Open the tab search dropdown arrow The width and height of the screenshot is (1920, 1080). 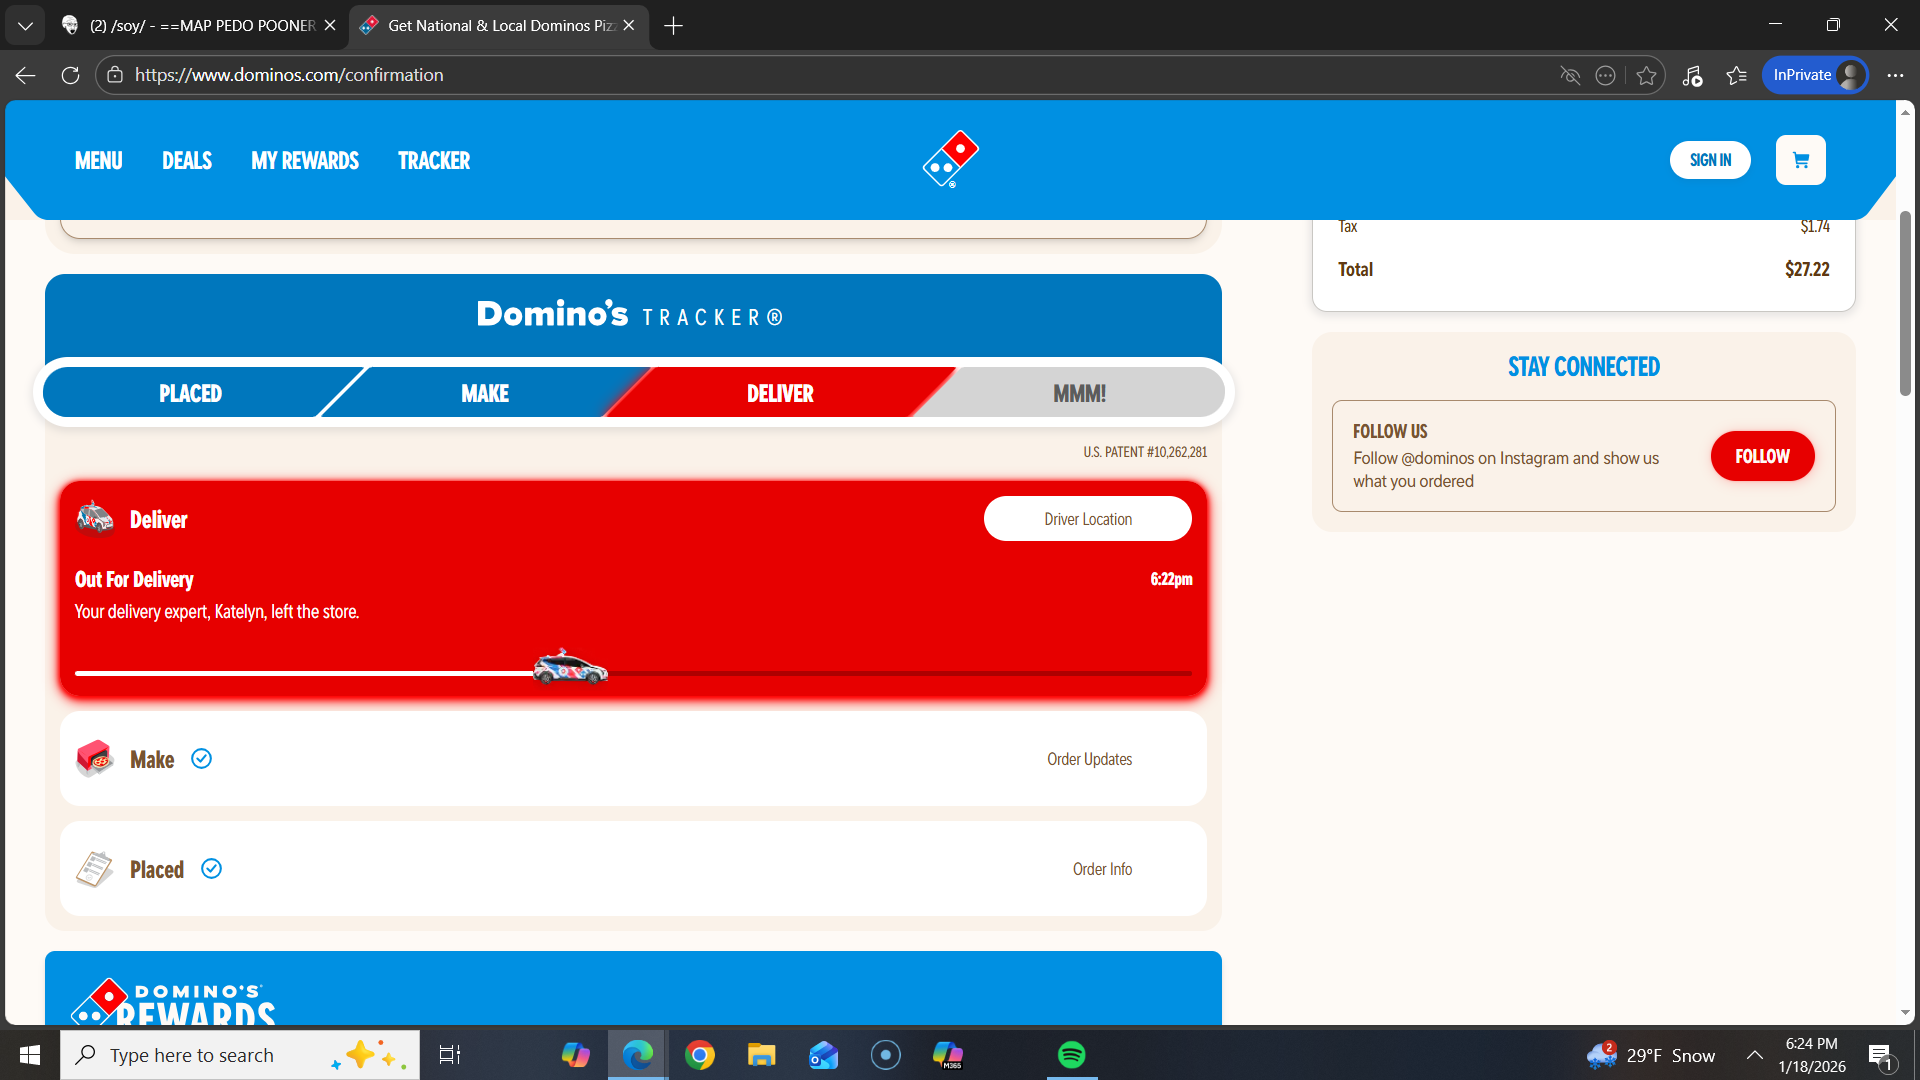pyautogui.click(x=25, y=25)
